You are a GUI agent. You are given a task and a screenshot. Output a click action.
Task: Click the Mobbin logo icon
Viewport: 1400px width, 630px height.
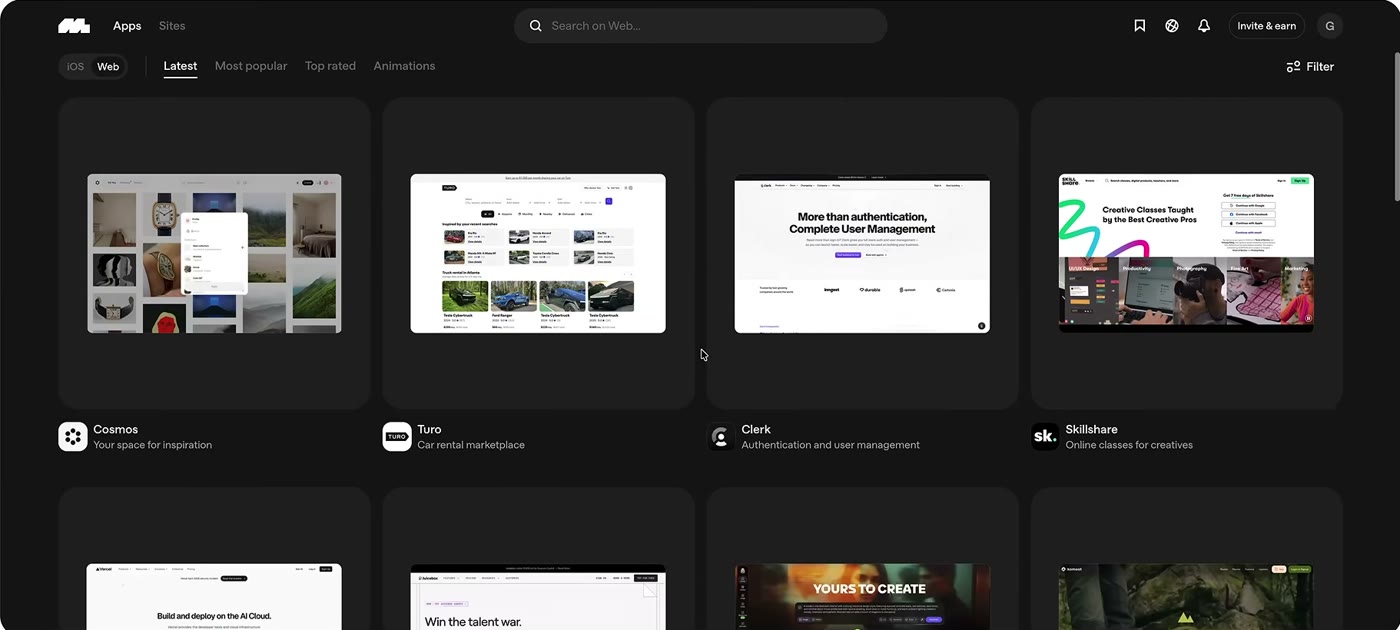[x=74, y=26]
